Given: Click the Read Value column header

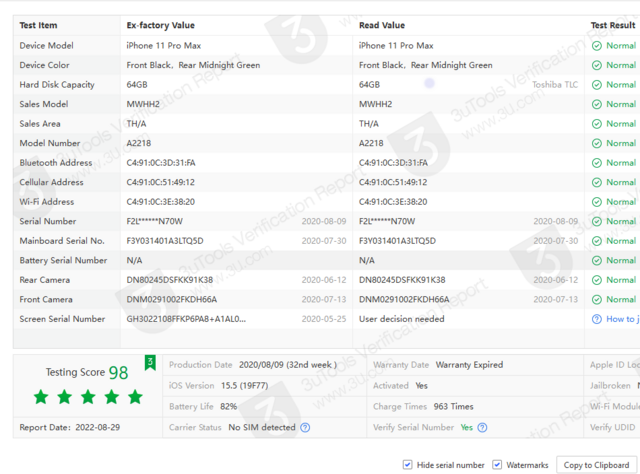Looking at the screenshot, I should click(x=382, y=25).
